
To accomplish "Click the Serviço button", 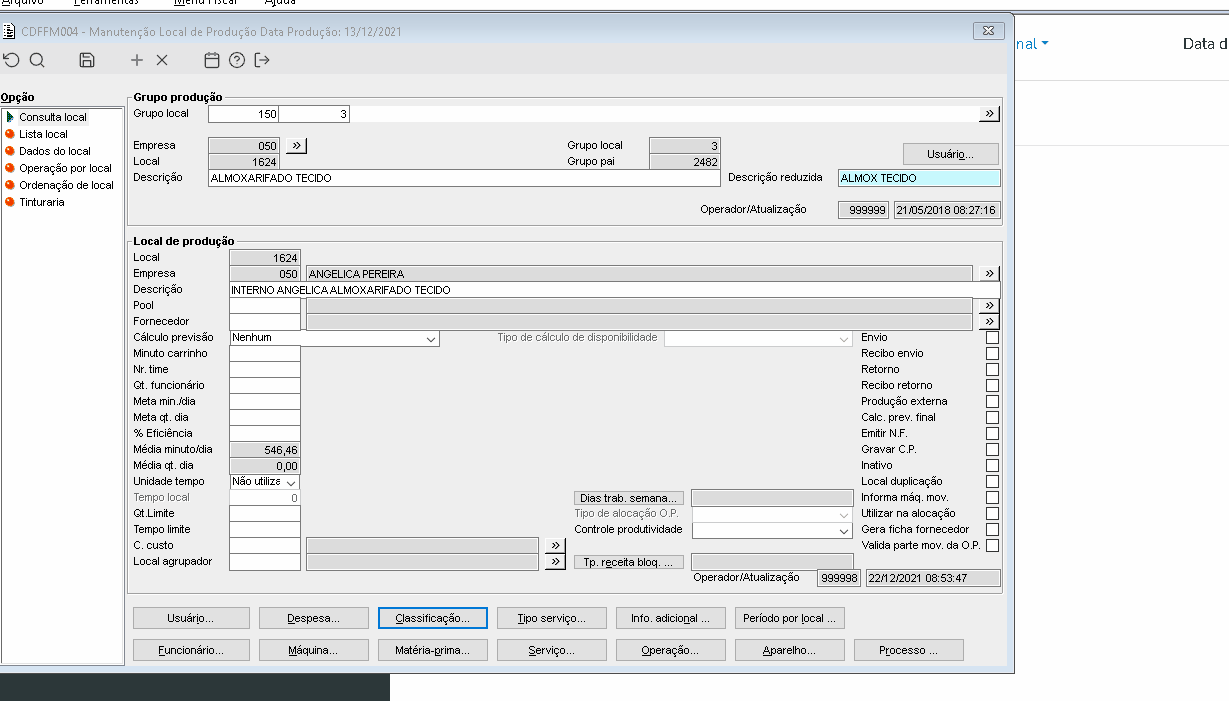I will point(552,650).
